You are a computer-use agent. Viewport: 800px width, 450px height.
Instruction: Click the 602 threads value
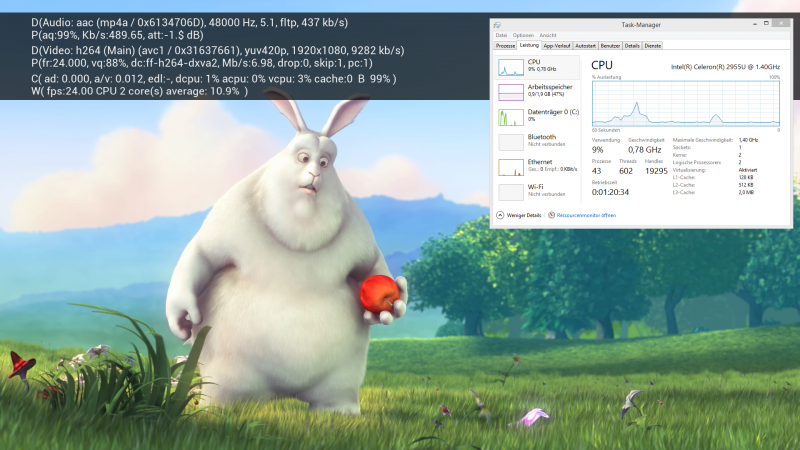[x=626, y=171]
